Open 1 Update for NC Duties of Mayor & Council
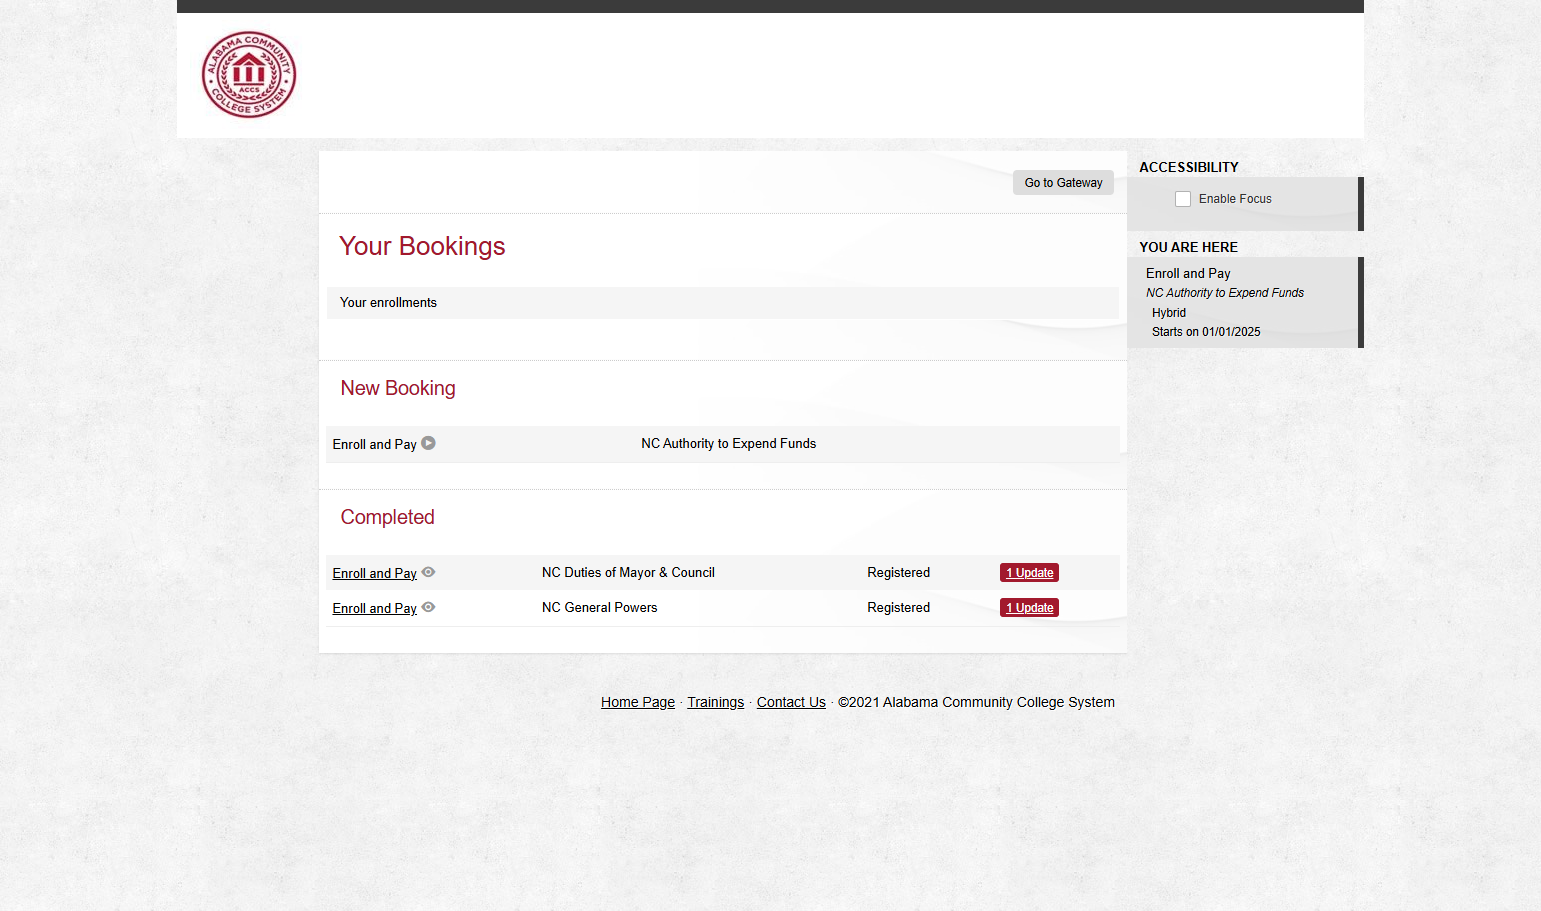Screen dimensions: 1541x911 pyautogui.click(x=1029, y=573)
